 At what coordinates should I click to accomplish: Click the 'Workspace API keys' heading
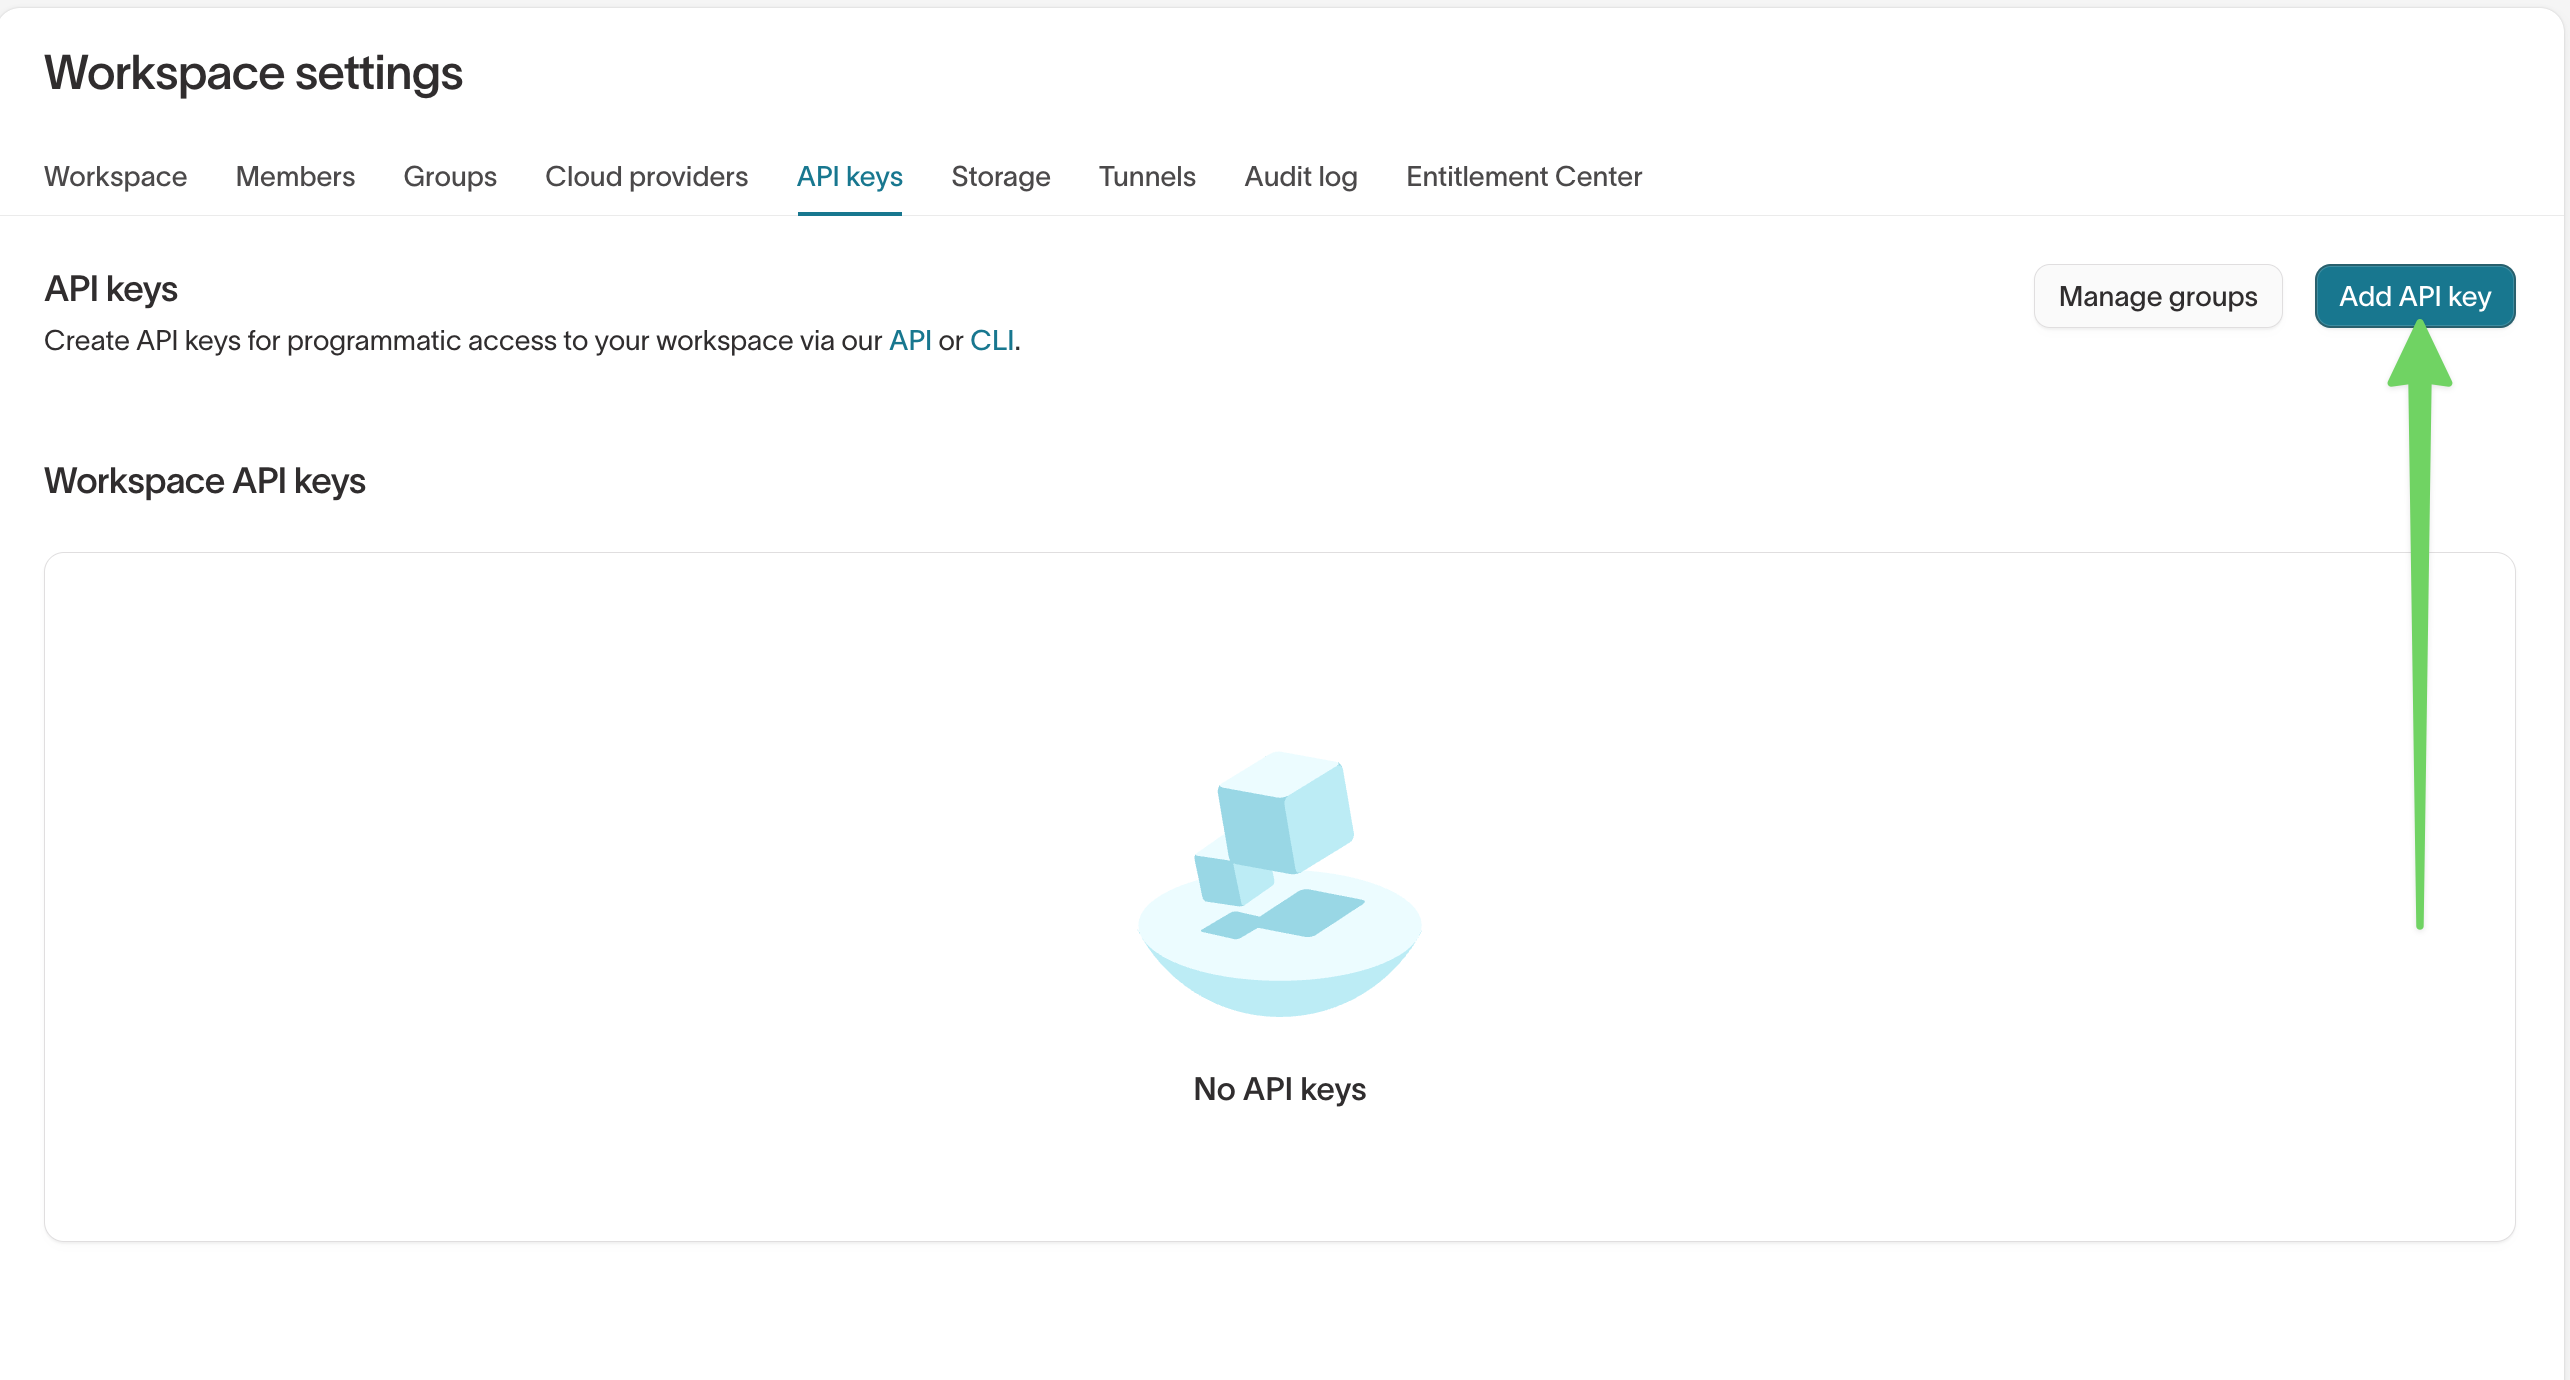tap(205, 481)
